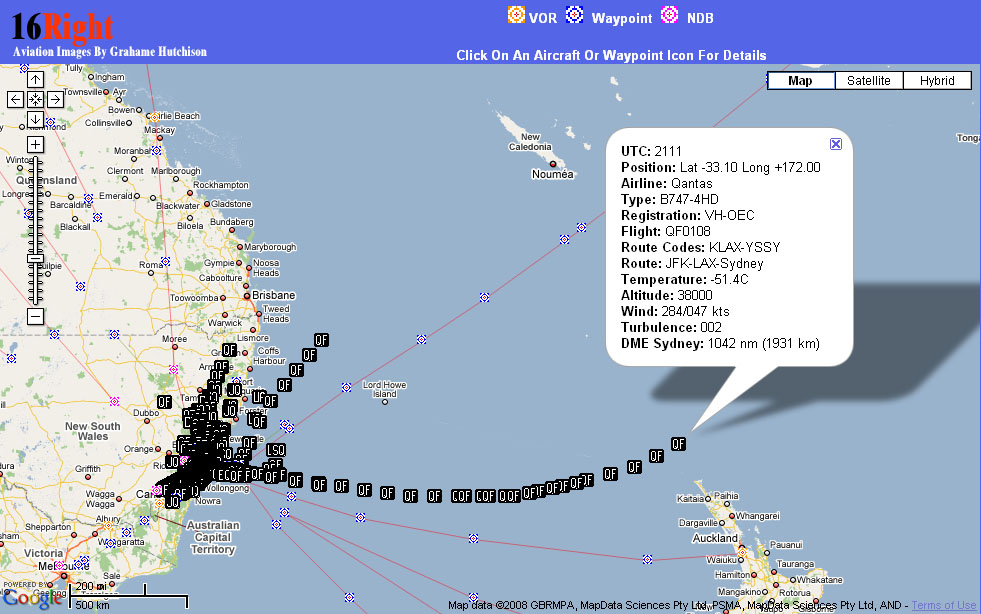
Task: Pan the map left with the arrow button
Action: click(16, 99)
